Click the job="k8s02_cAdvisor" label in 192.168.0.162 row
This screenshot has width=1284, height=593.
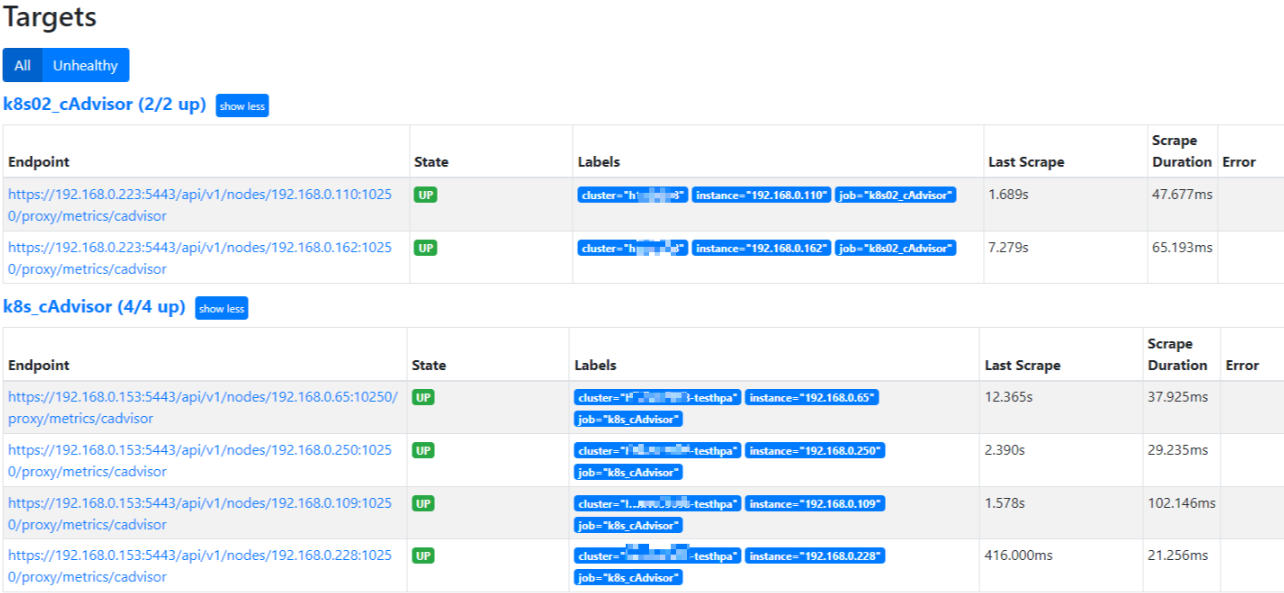[896, 248]
